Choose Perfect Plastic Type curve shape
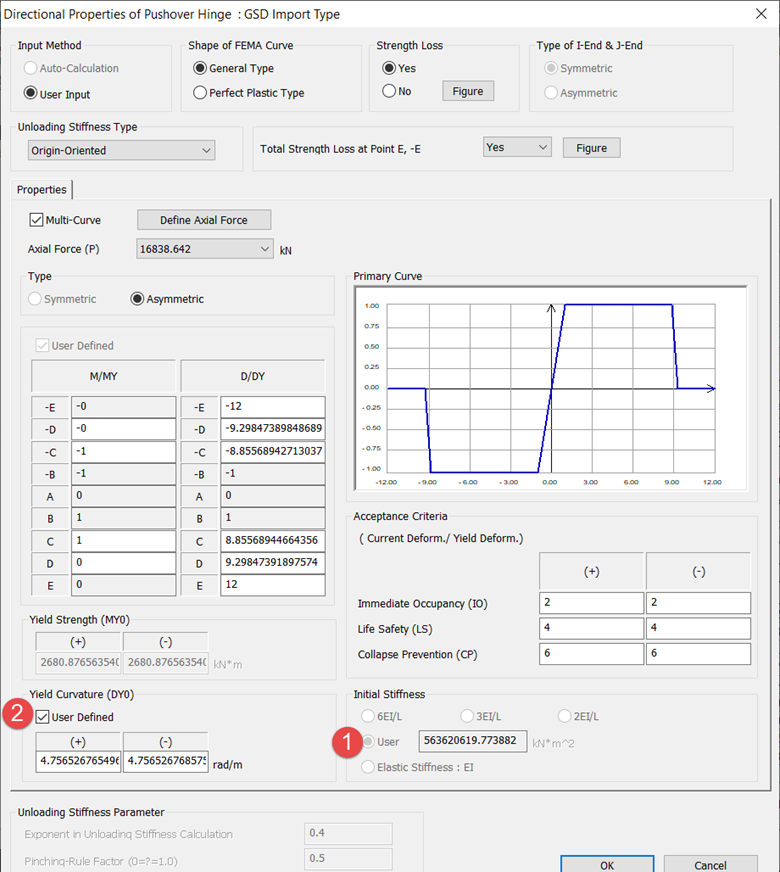 [x=201, y=93]
